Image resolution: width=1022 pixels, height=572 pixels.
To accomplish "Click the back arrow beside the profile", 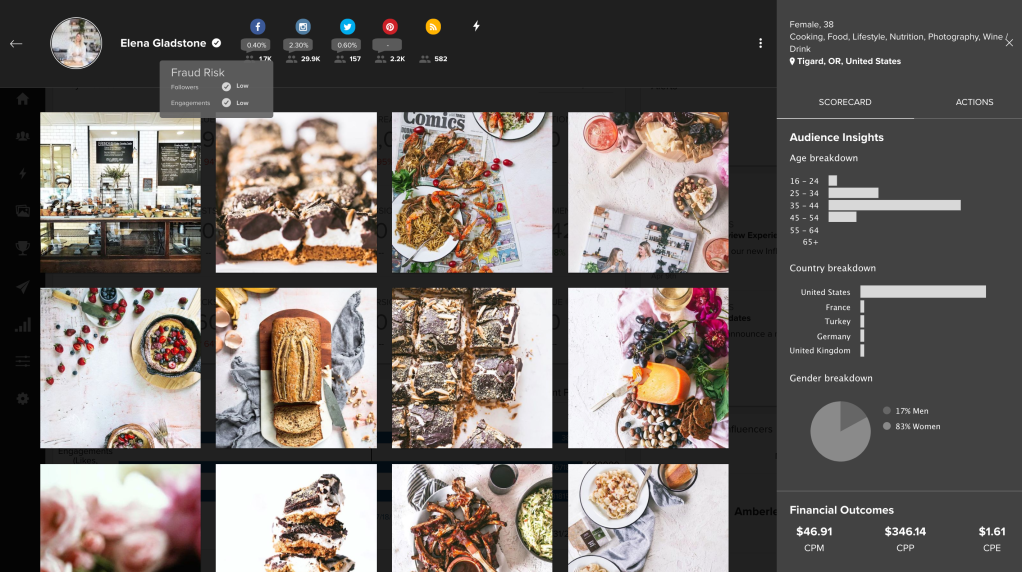I will pyautogui.click(x=16, y=44).
